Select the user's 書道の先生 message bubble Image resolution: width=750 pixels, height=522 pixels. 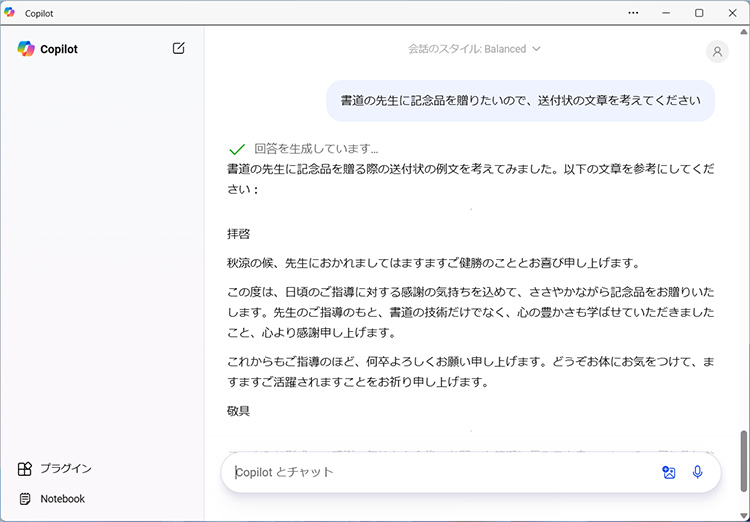pos(520,101)
